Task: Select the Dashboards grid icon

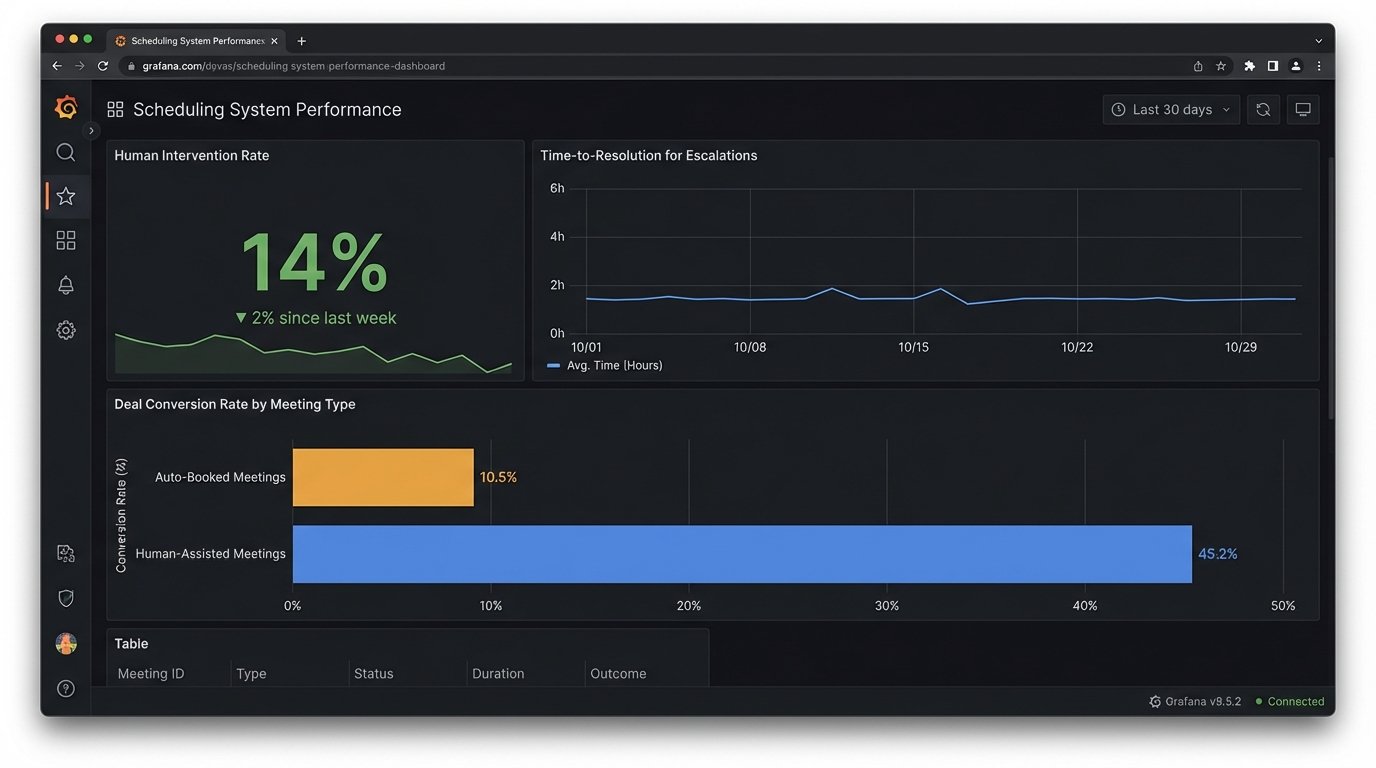Action: pyautogui.click(x=65, y=240)
